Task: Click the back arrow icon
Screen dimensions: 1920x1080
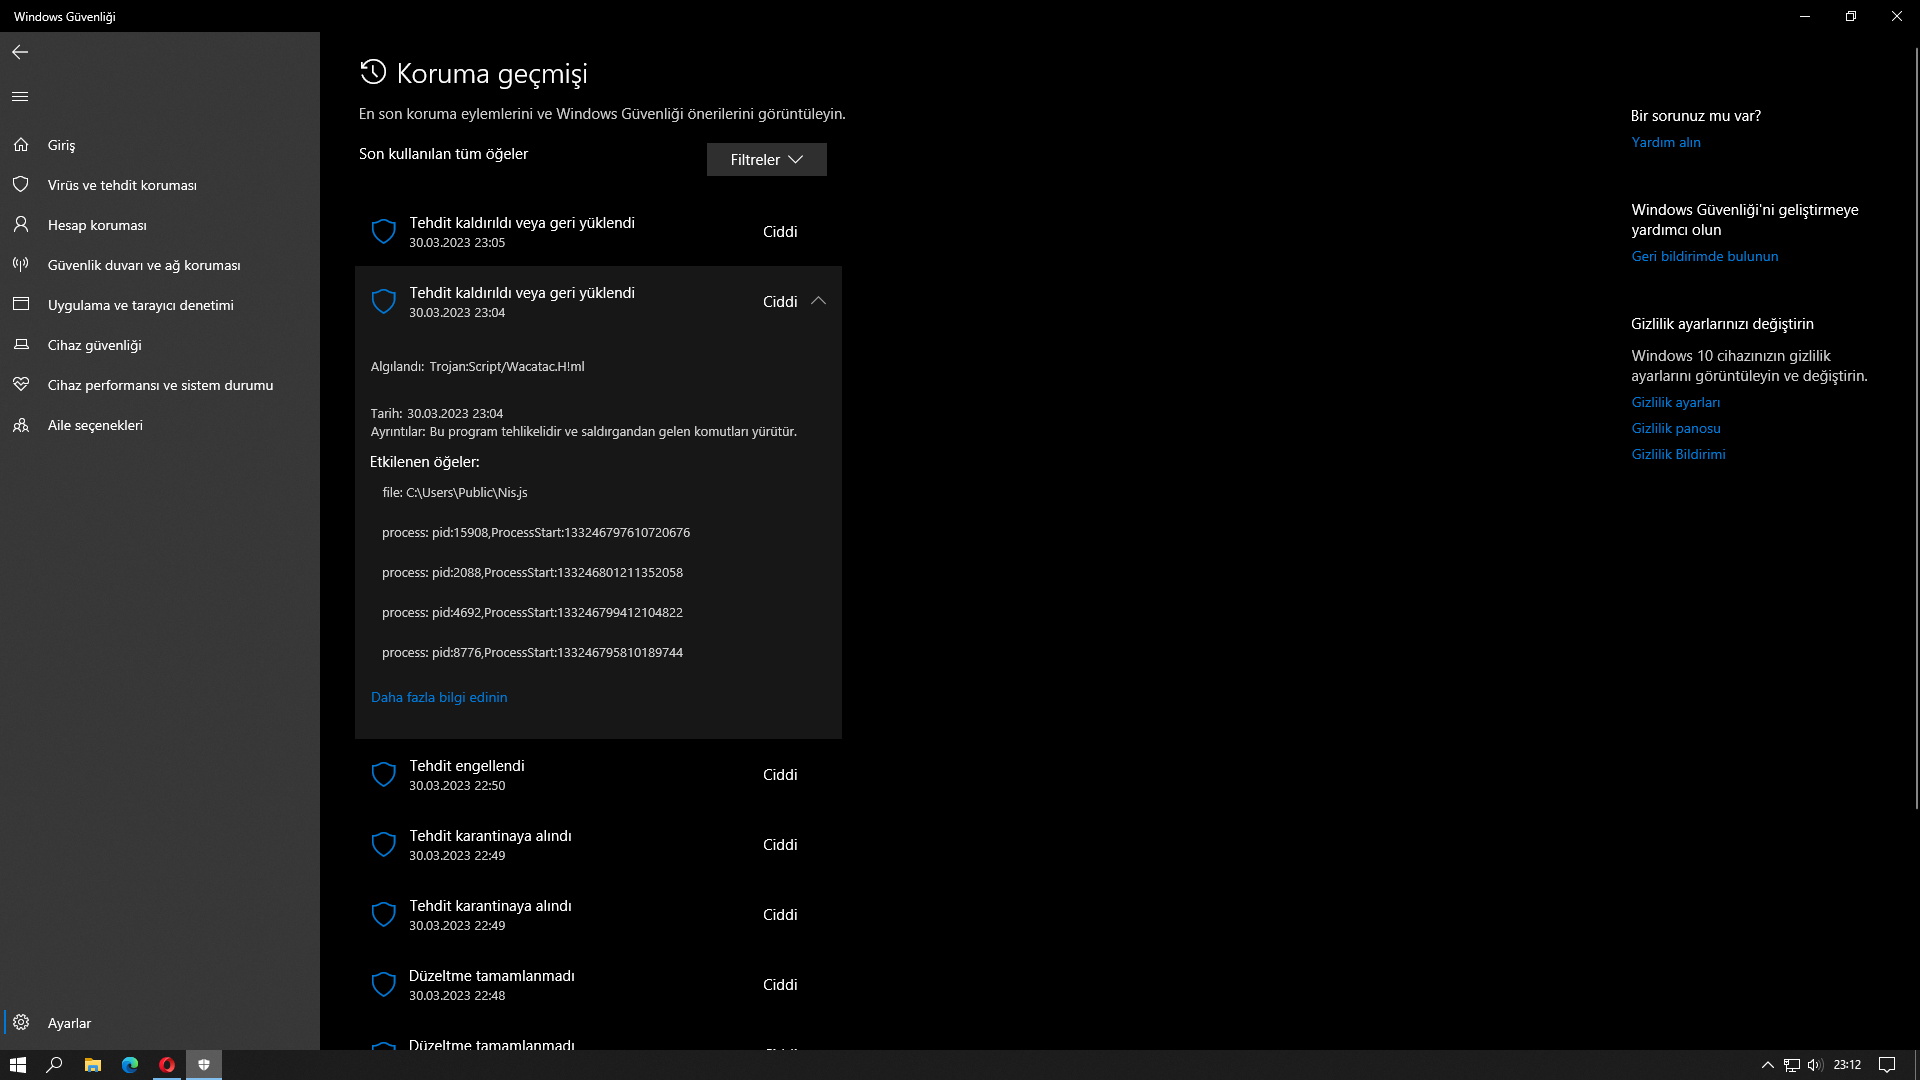Action: click(x=20, y=52)
